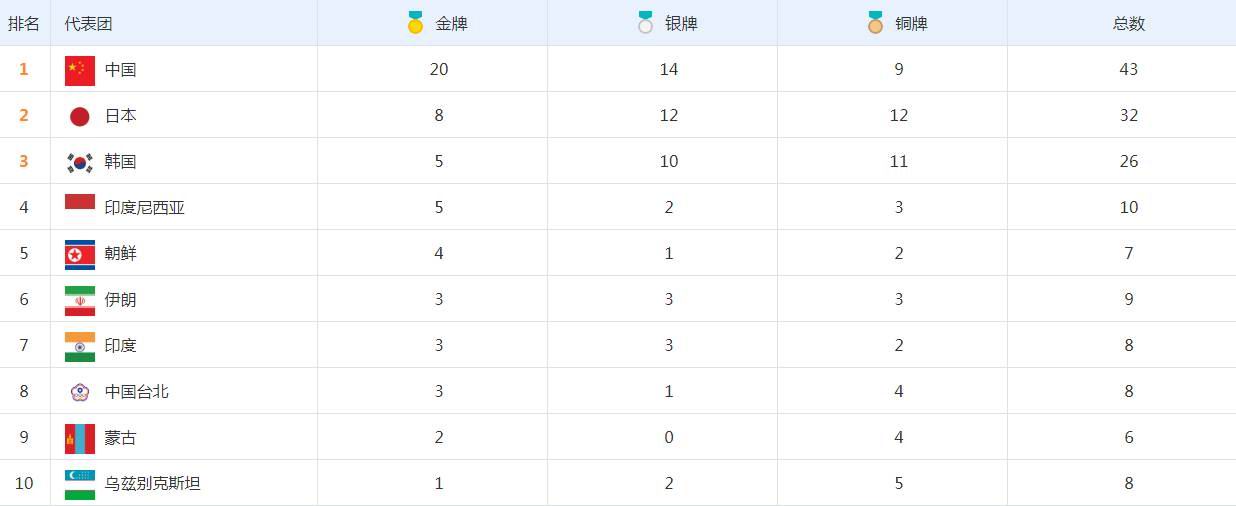Screen dimensions: 1236x506
Task: Click the Chinese Taipei emblem icon
Action: pyautogui.click(x=80, y=392)
